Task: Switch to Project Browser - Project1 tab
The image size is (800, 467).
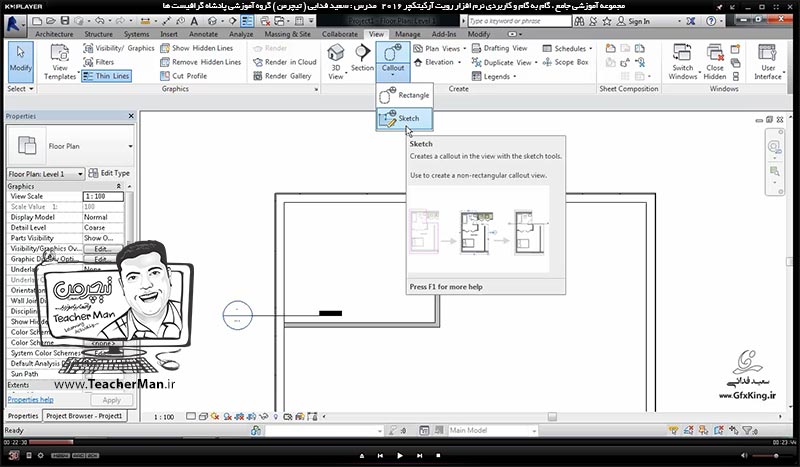Action: (x=84, y=416)
